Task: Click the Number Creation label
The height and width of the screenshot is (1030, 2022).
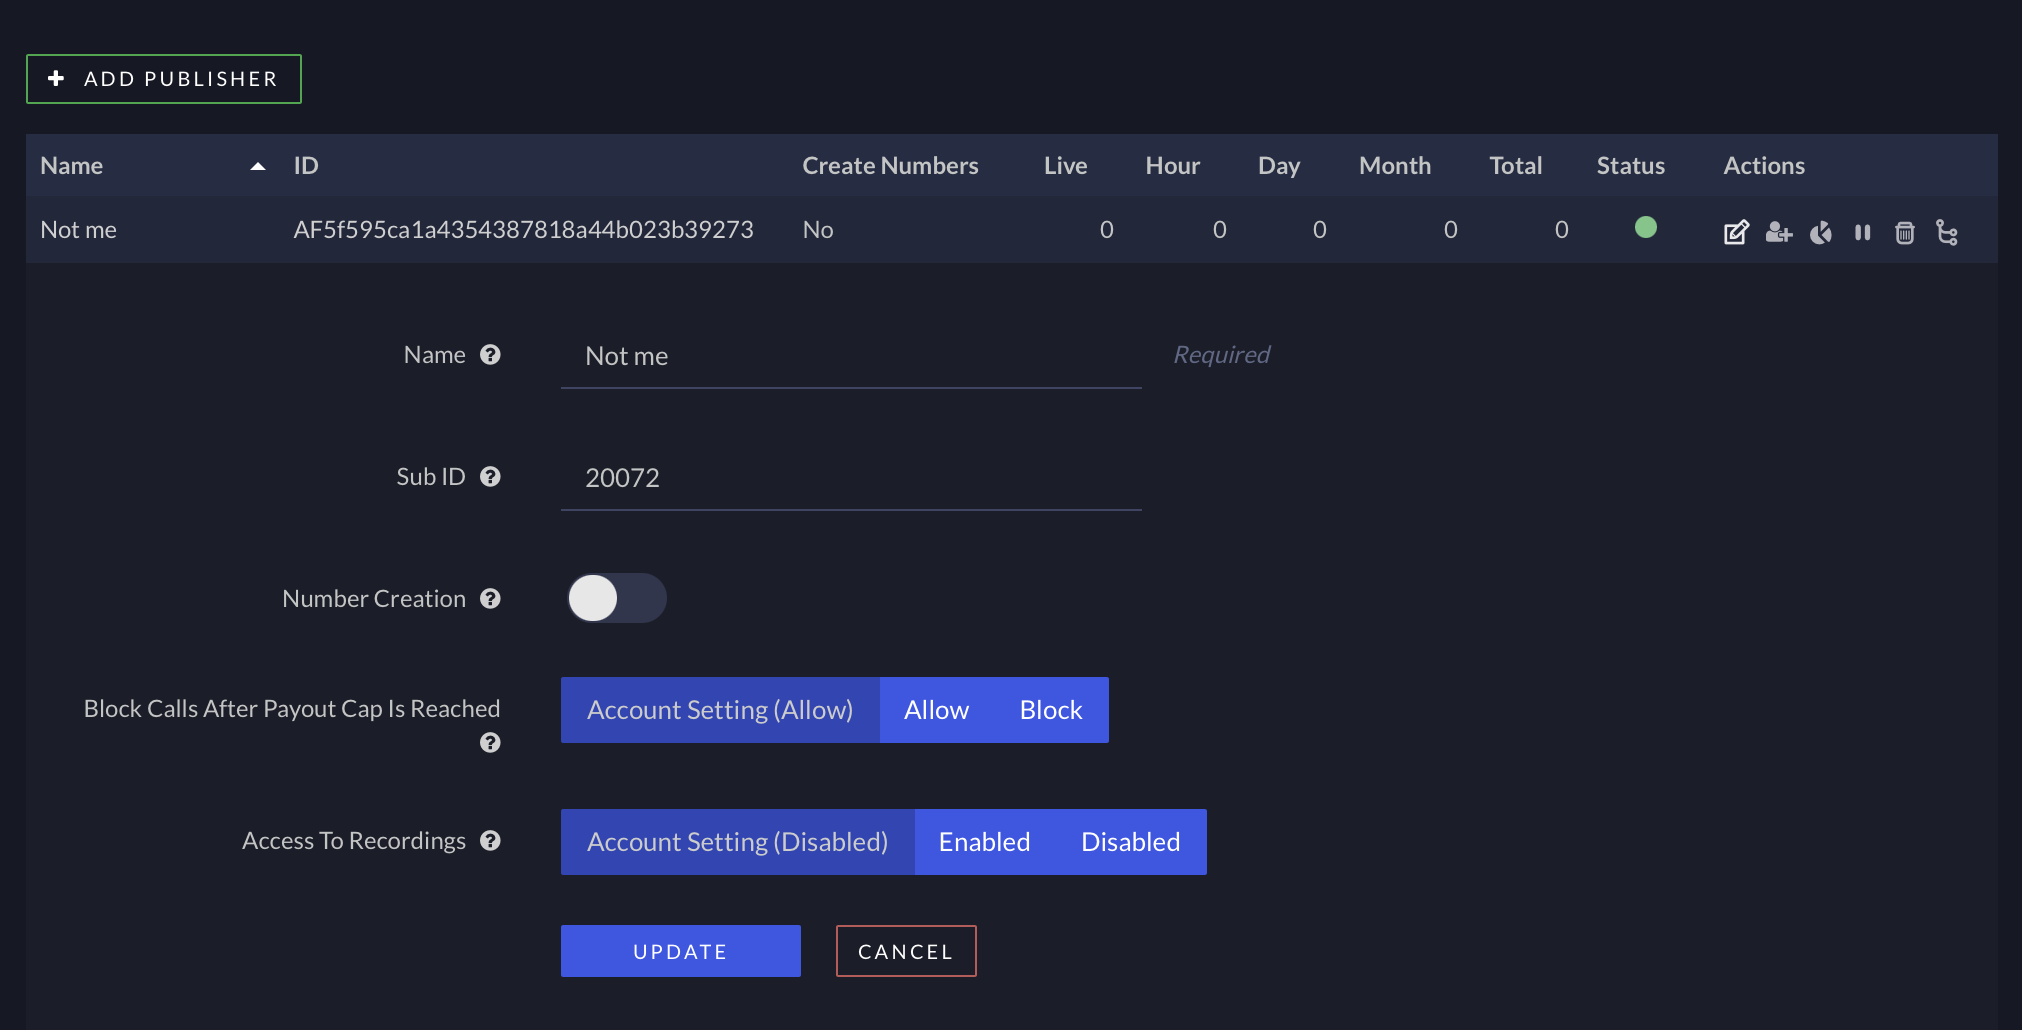Action: (x=374, y=598)
